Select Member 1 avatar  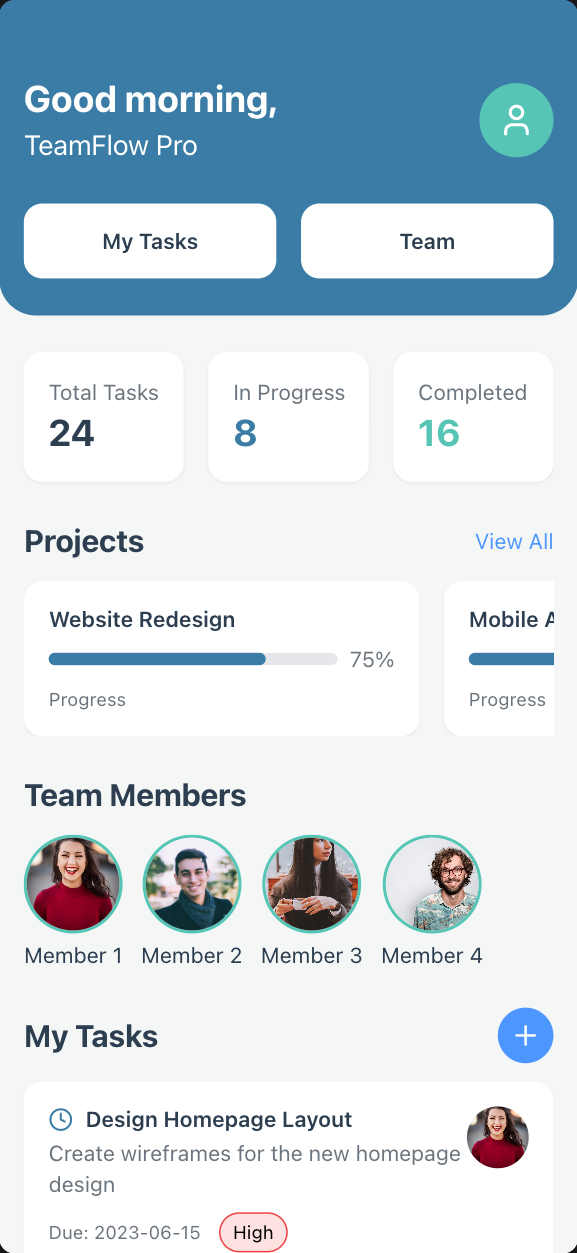[x=73, y=884]
